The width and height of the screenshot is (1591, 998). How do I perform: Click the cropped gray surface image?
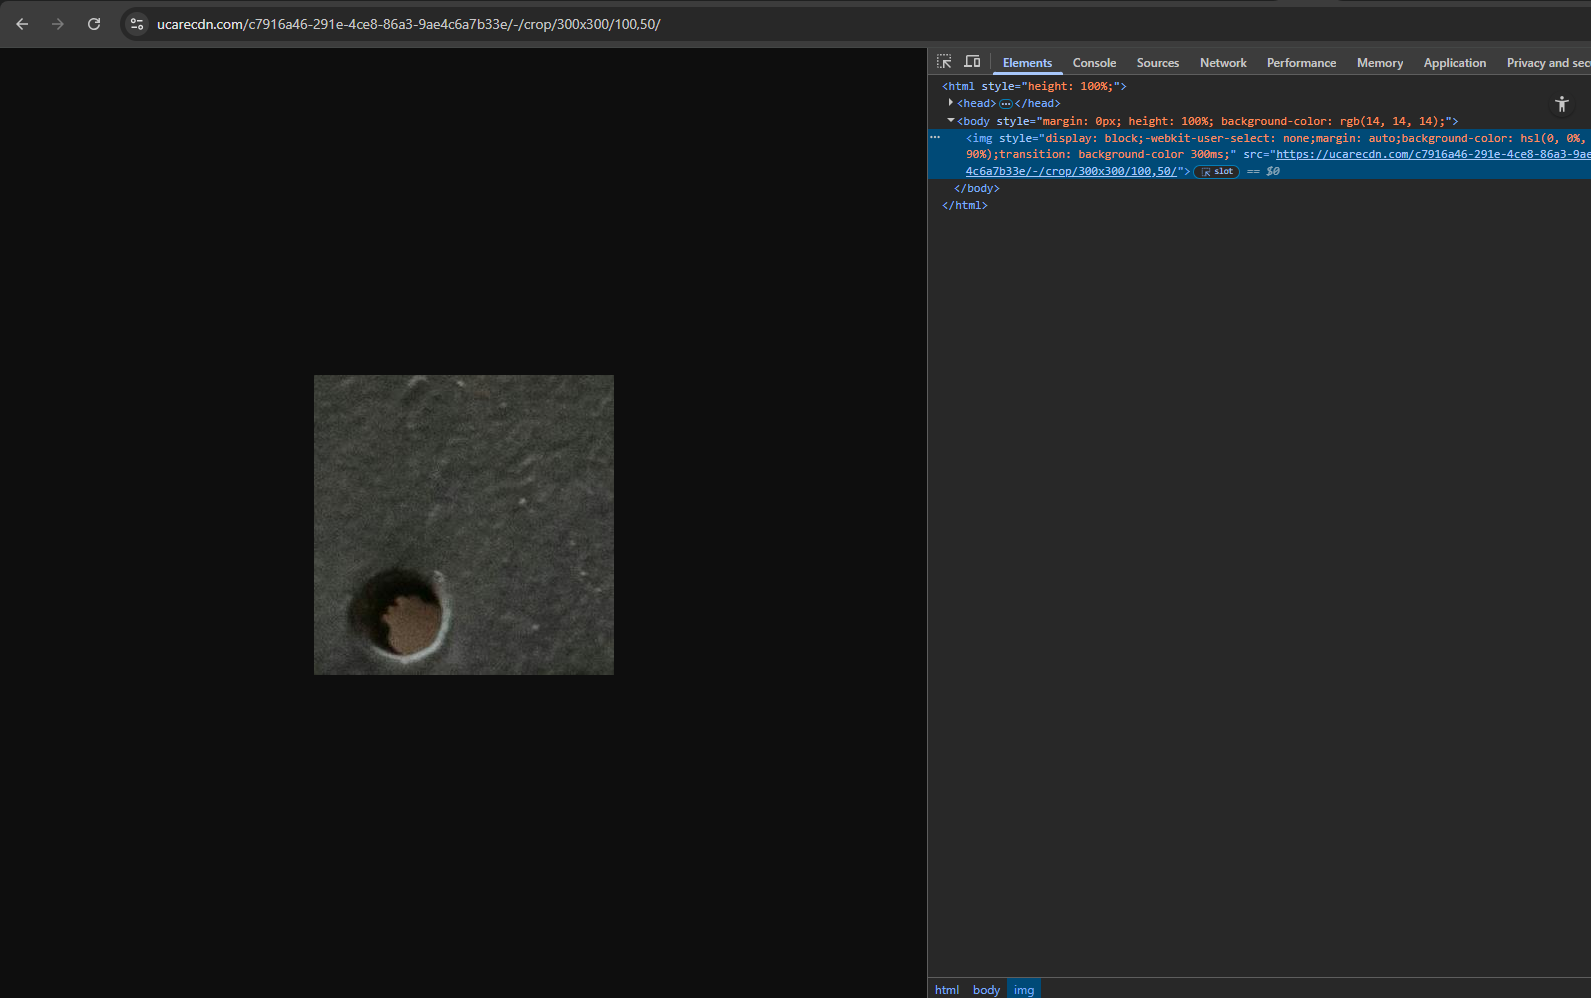coord(464,525)
